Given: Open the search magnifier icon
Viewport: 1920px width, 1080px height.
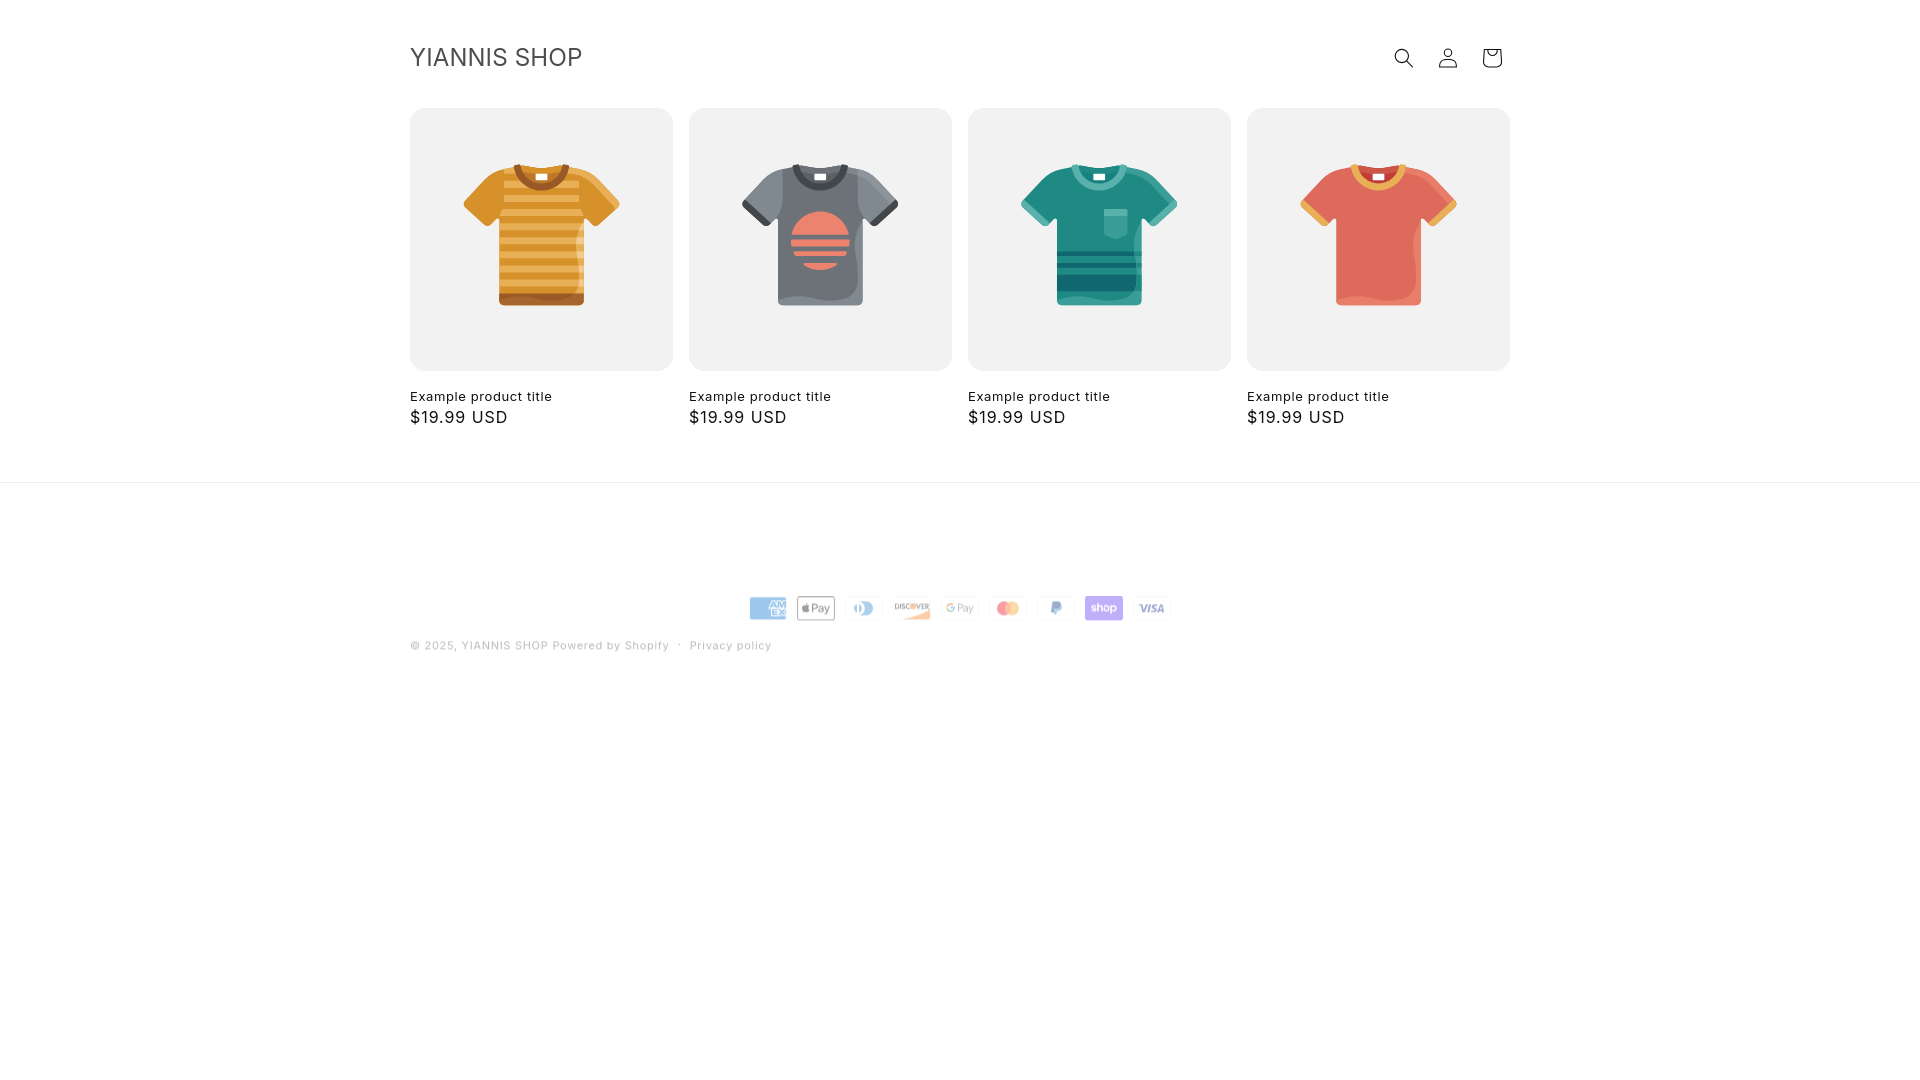Looking at the screenshot, I should (x=1403, y=58).
